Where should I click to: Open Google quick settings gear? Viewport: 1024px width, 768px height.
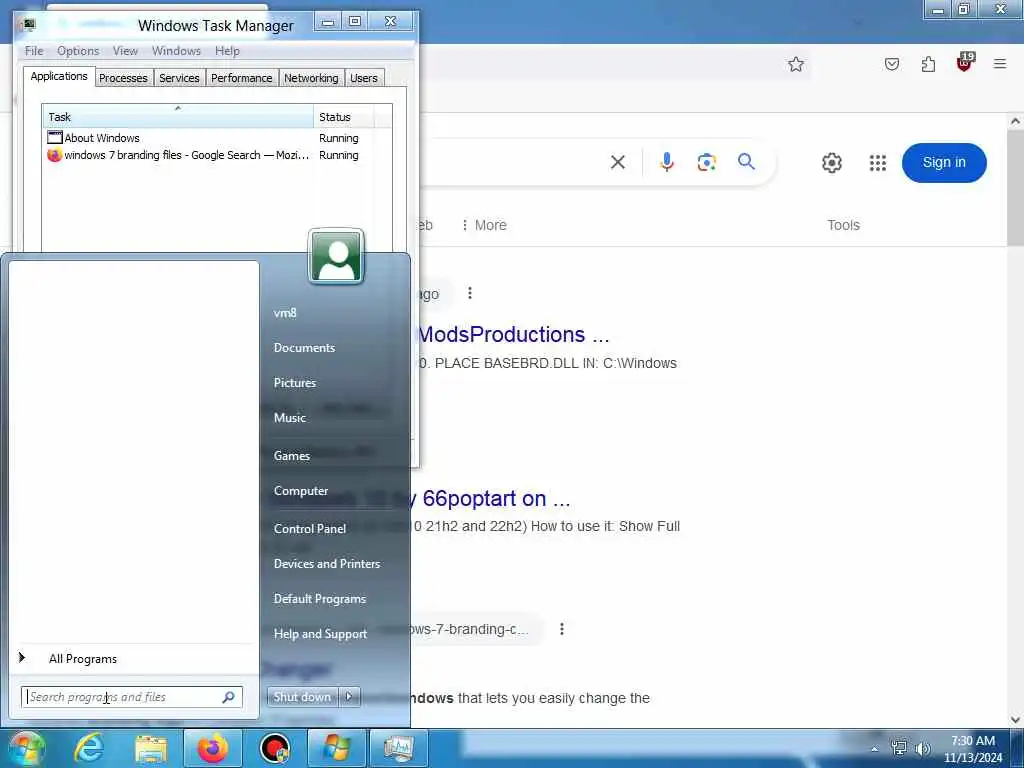[831, 163]
